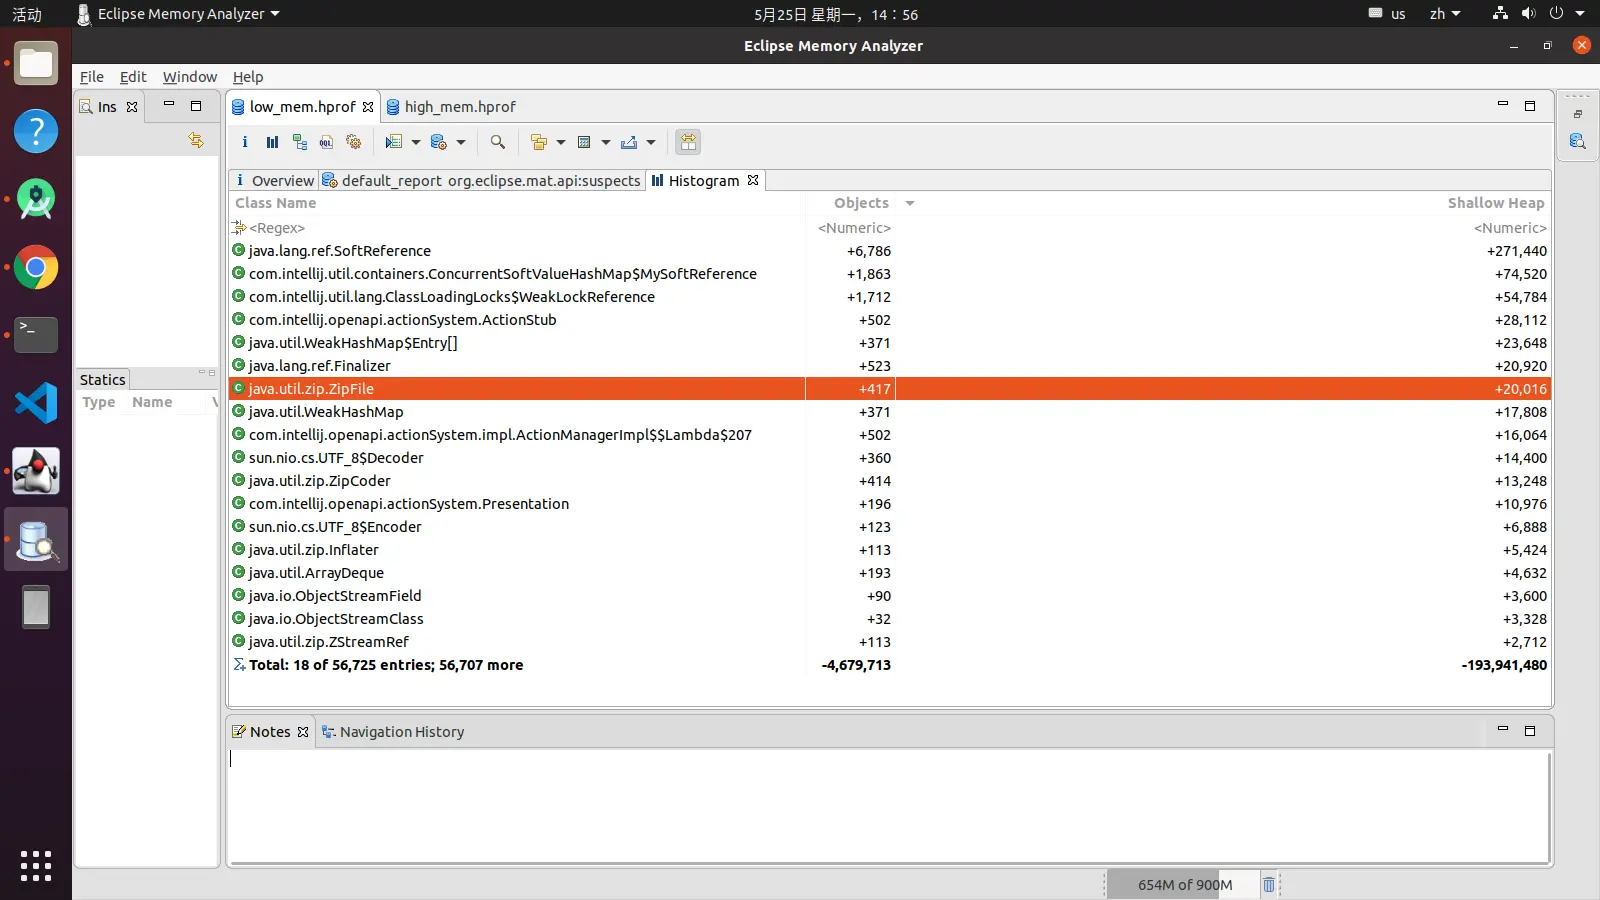The height and width of the screenshot is (900, 1600).
Task: Maximize the editor area pane
Action: click(x=1530, y=105)
